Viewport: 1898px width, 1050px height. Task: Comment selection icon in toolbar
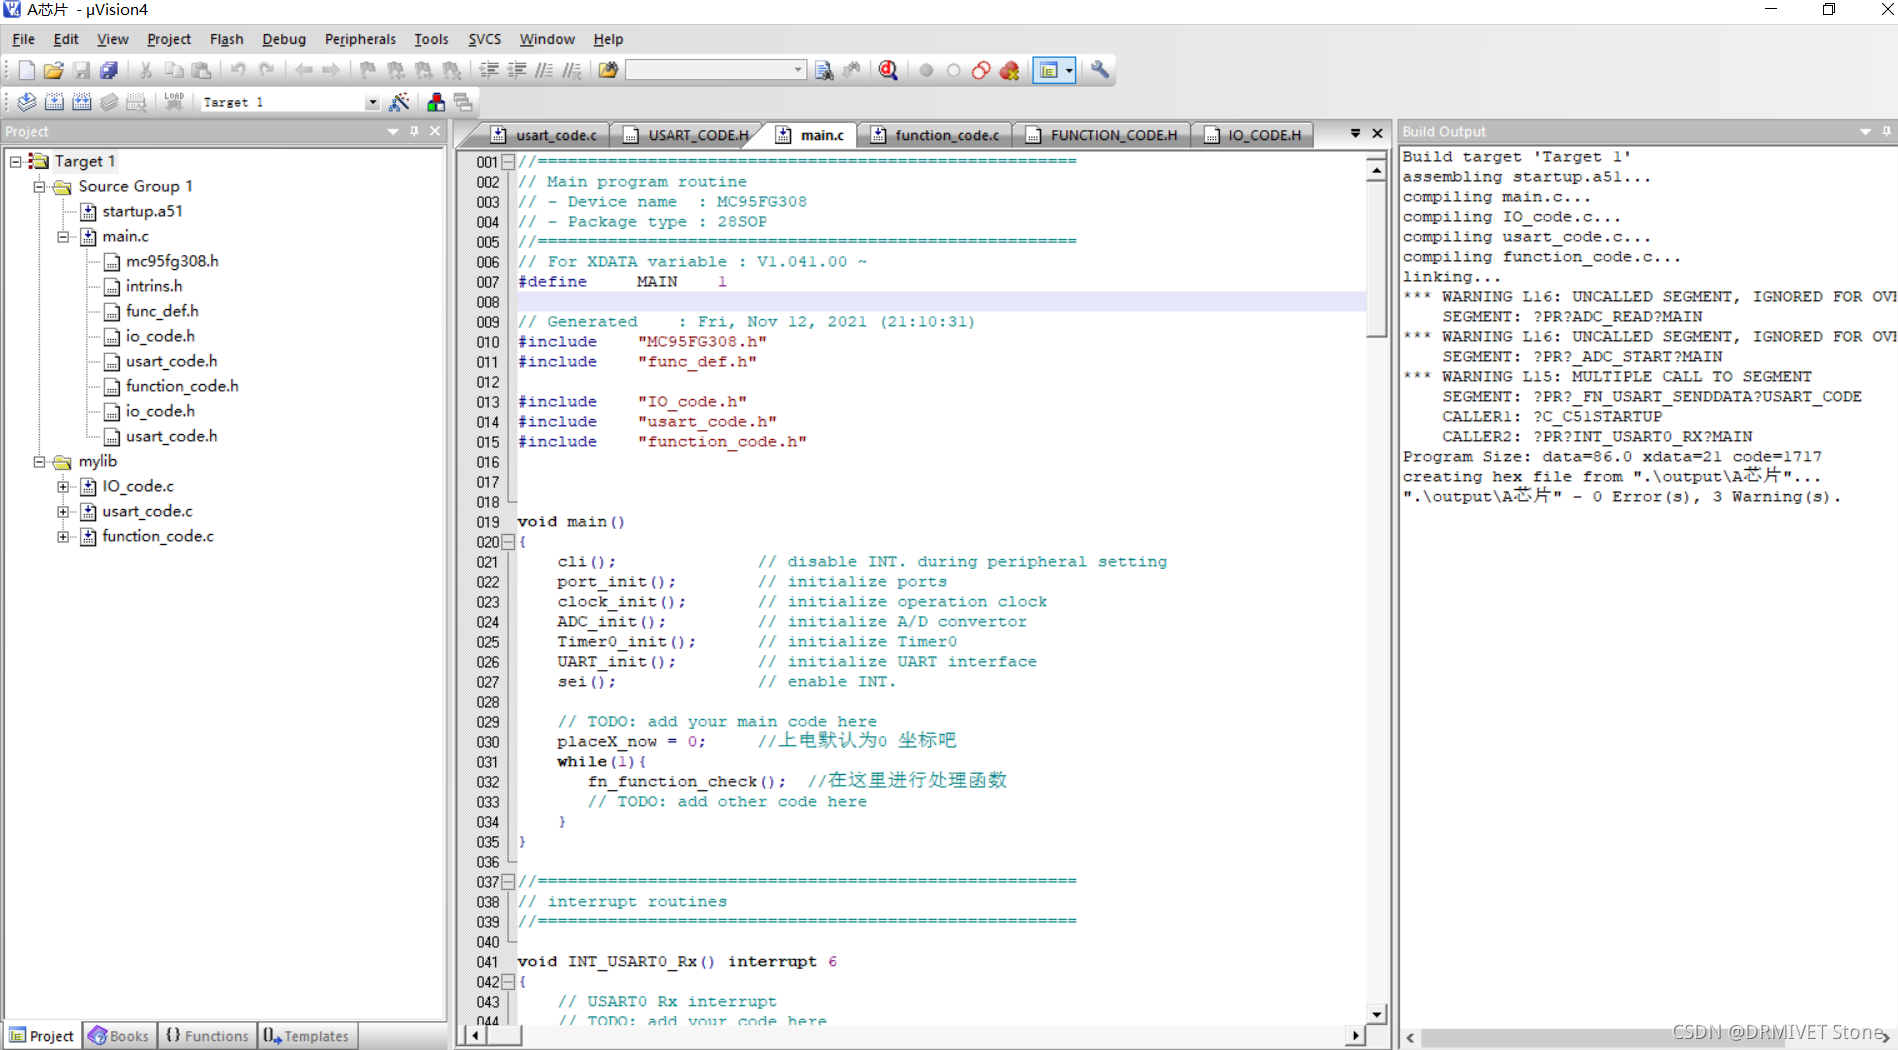[x=544, y=70]
